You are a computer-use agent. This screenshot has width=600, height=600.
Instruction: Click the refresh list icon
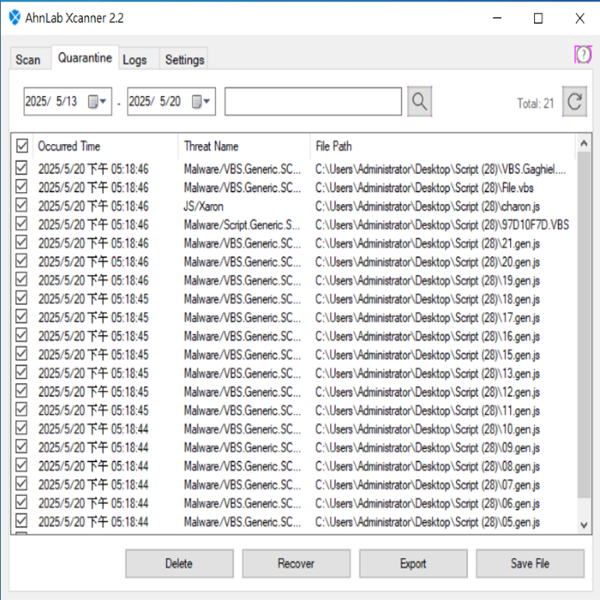[574, 102]
